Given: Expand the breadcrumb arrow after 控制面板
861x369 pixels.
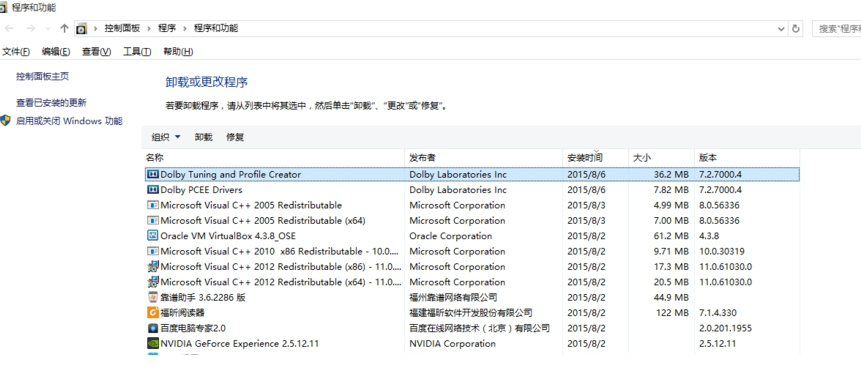Looking at the screenshot, I should [149, 29].
